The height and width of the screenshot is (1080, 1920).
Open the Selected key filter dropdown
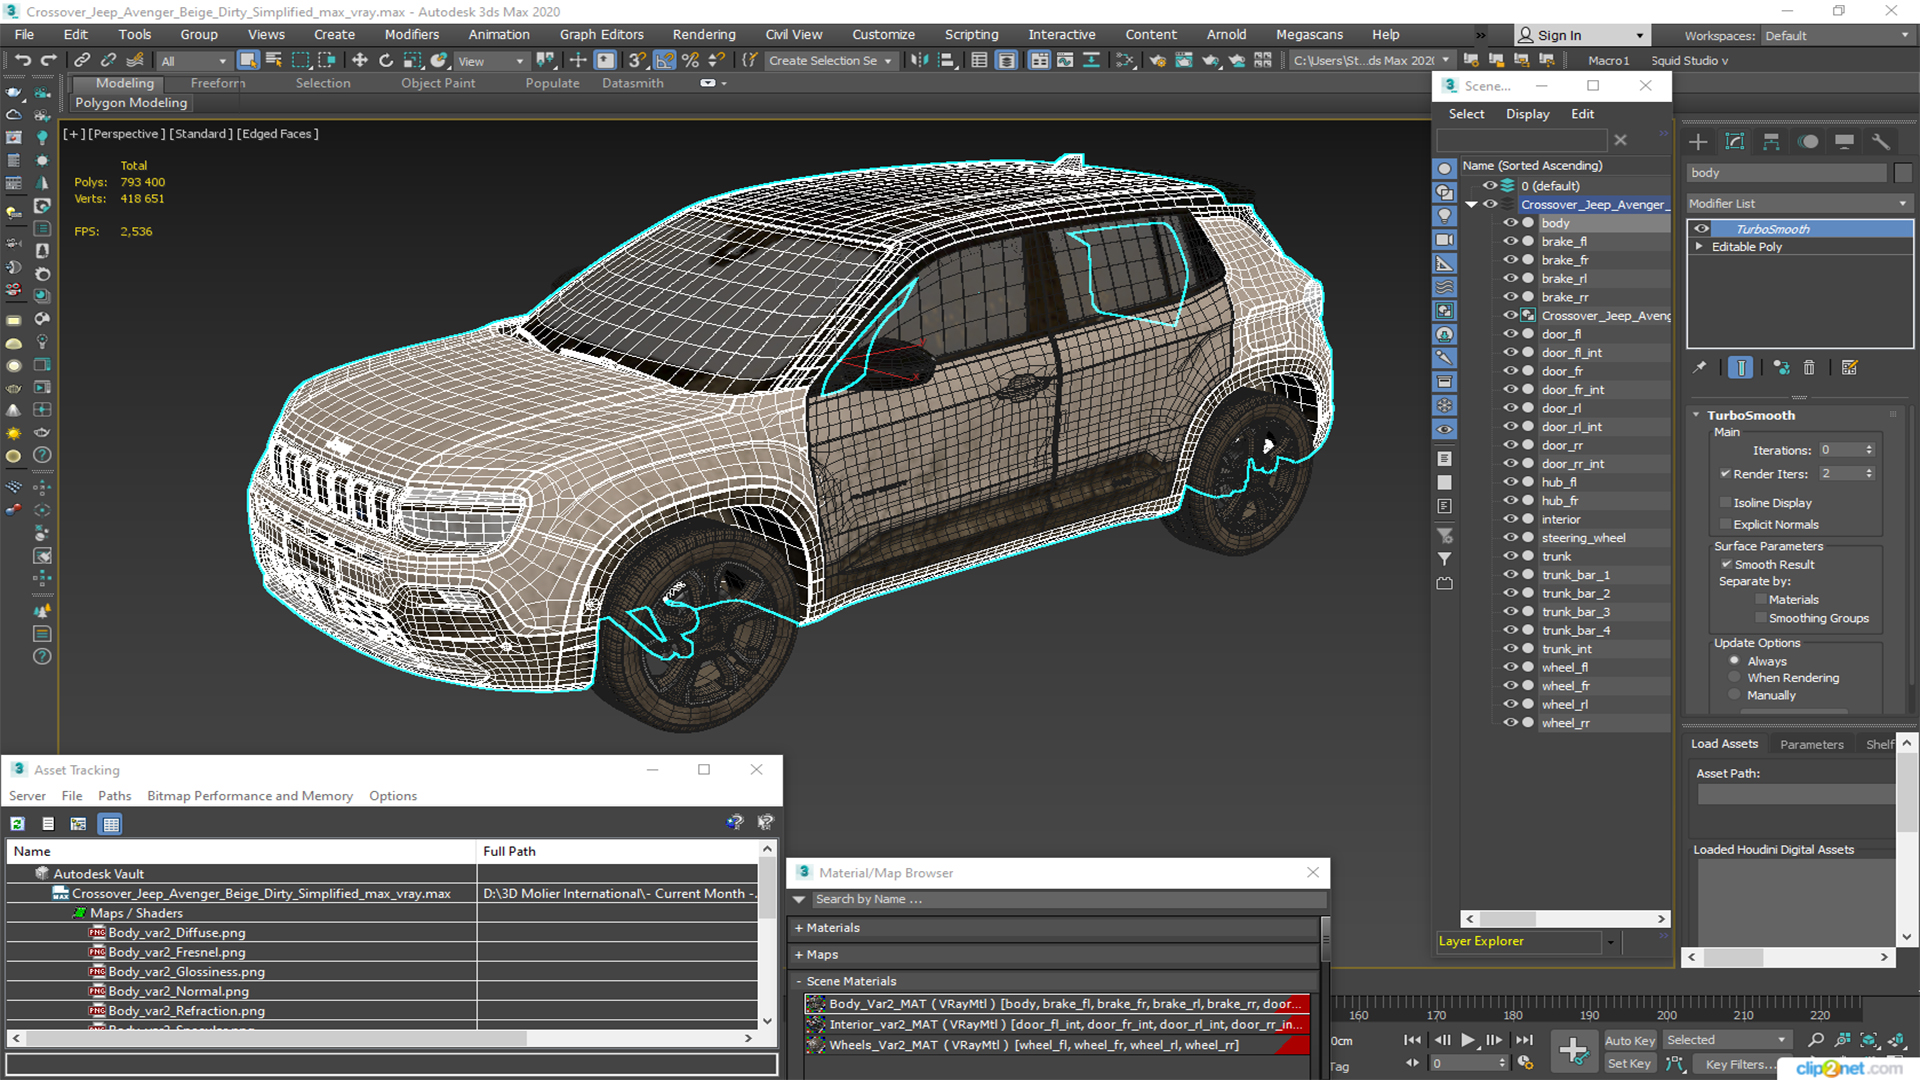coord(1727,1040)
